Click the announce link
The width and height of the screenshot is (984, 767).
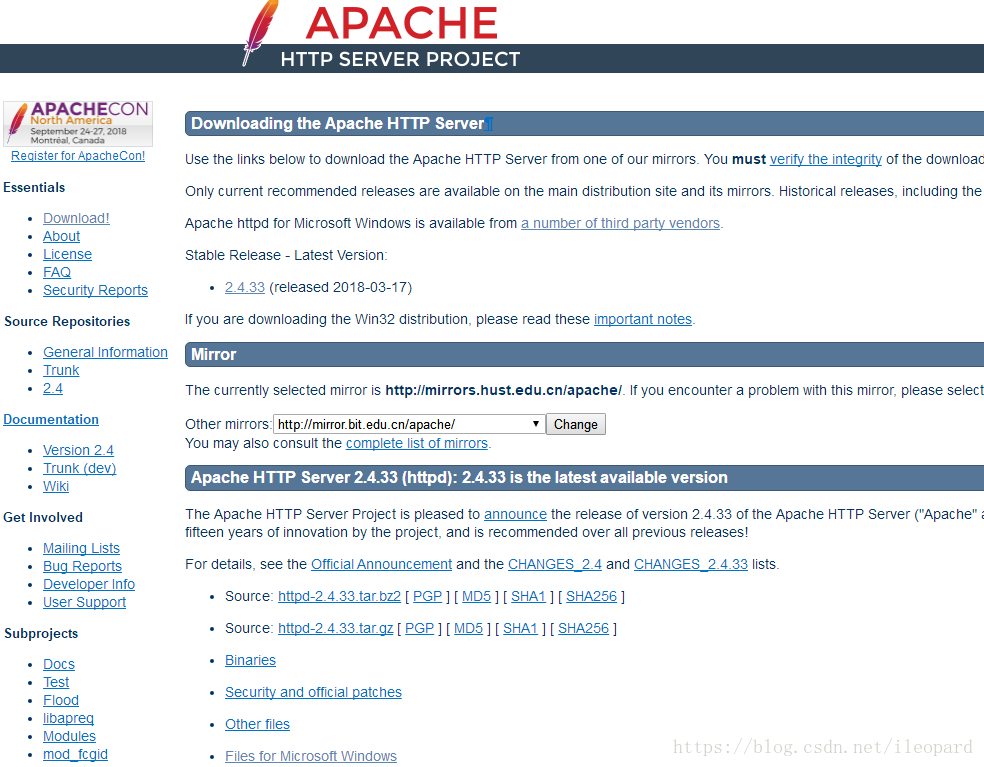tap(515, 514)
